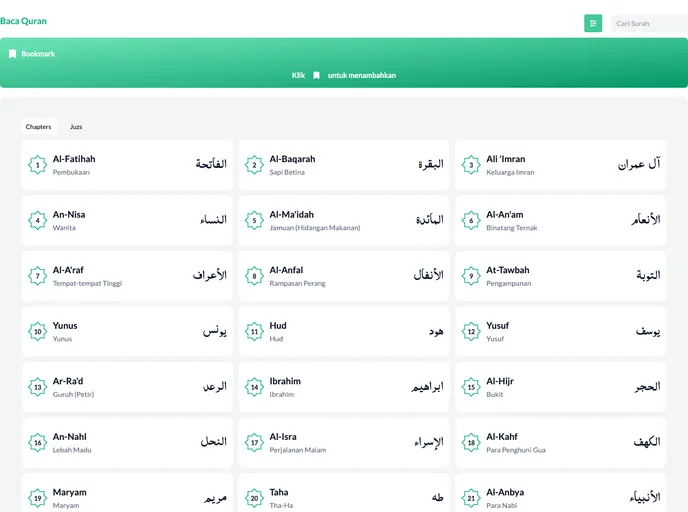Viewport: 688px width, 512px height.
Task: Click the Ibrahim surah heading
Action: (285, 381)
